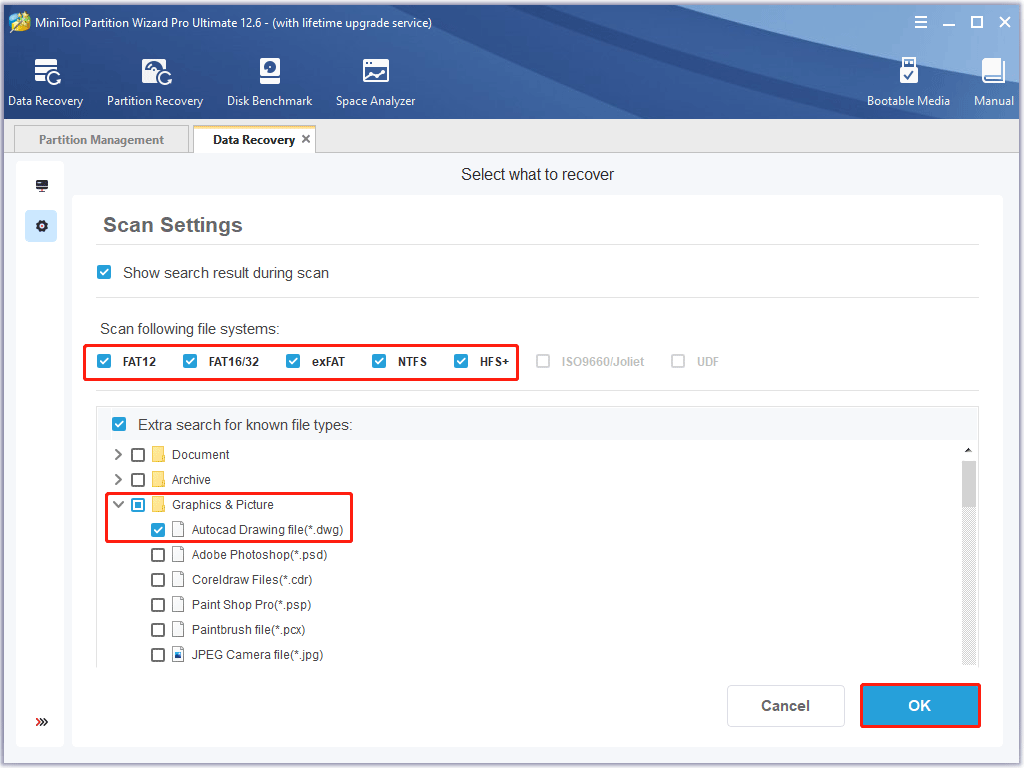Start the Space Analyzer

tap(375, 80)
